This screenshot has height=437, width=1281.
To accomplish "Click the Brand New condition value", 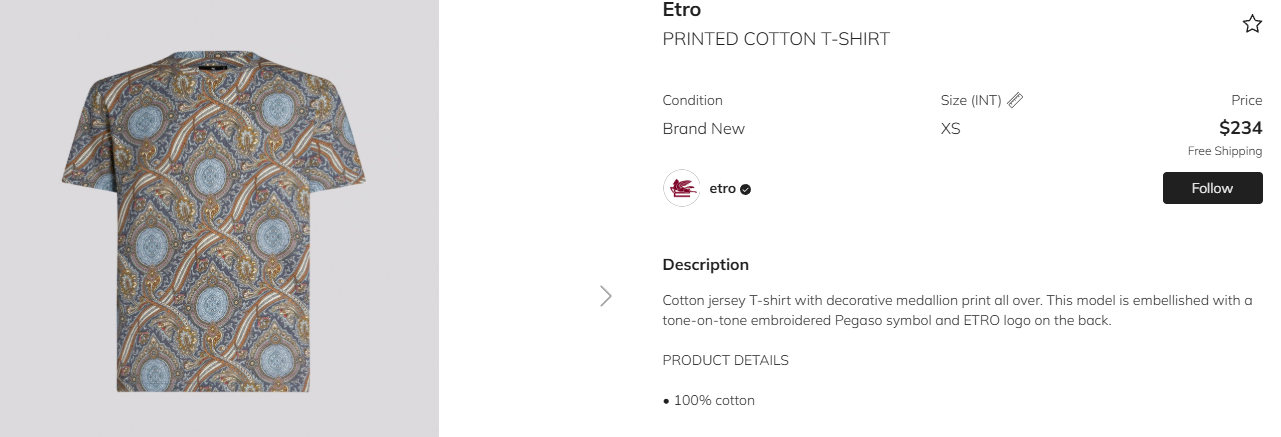I will (x=704, y=129).
